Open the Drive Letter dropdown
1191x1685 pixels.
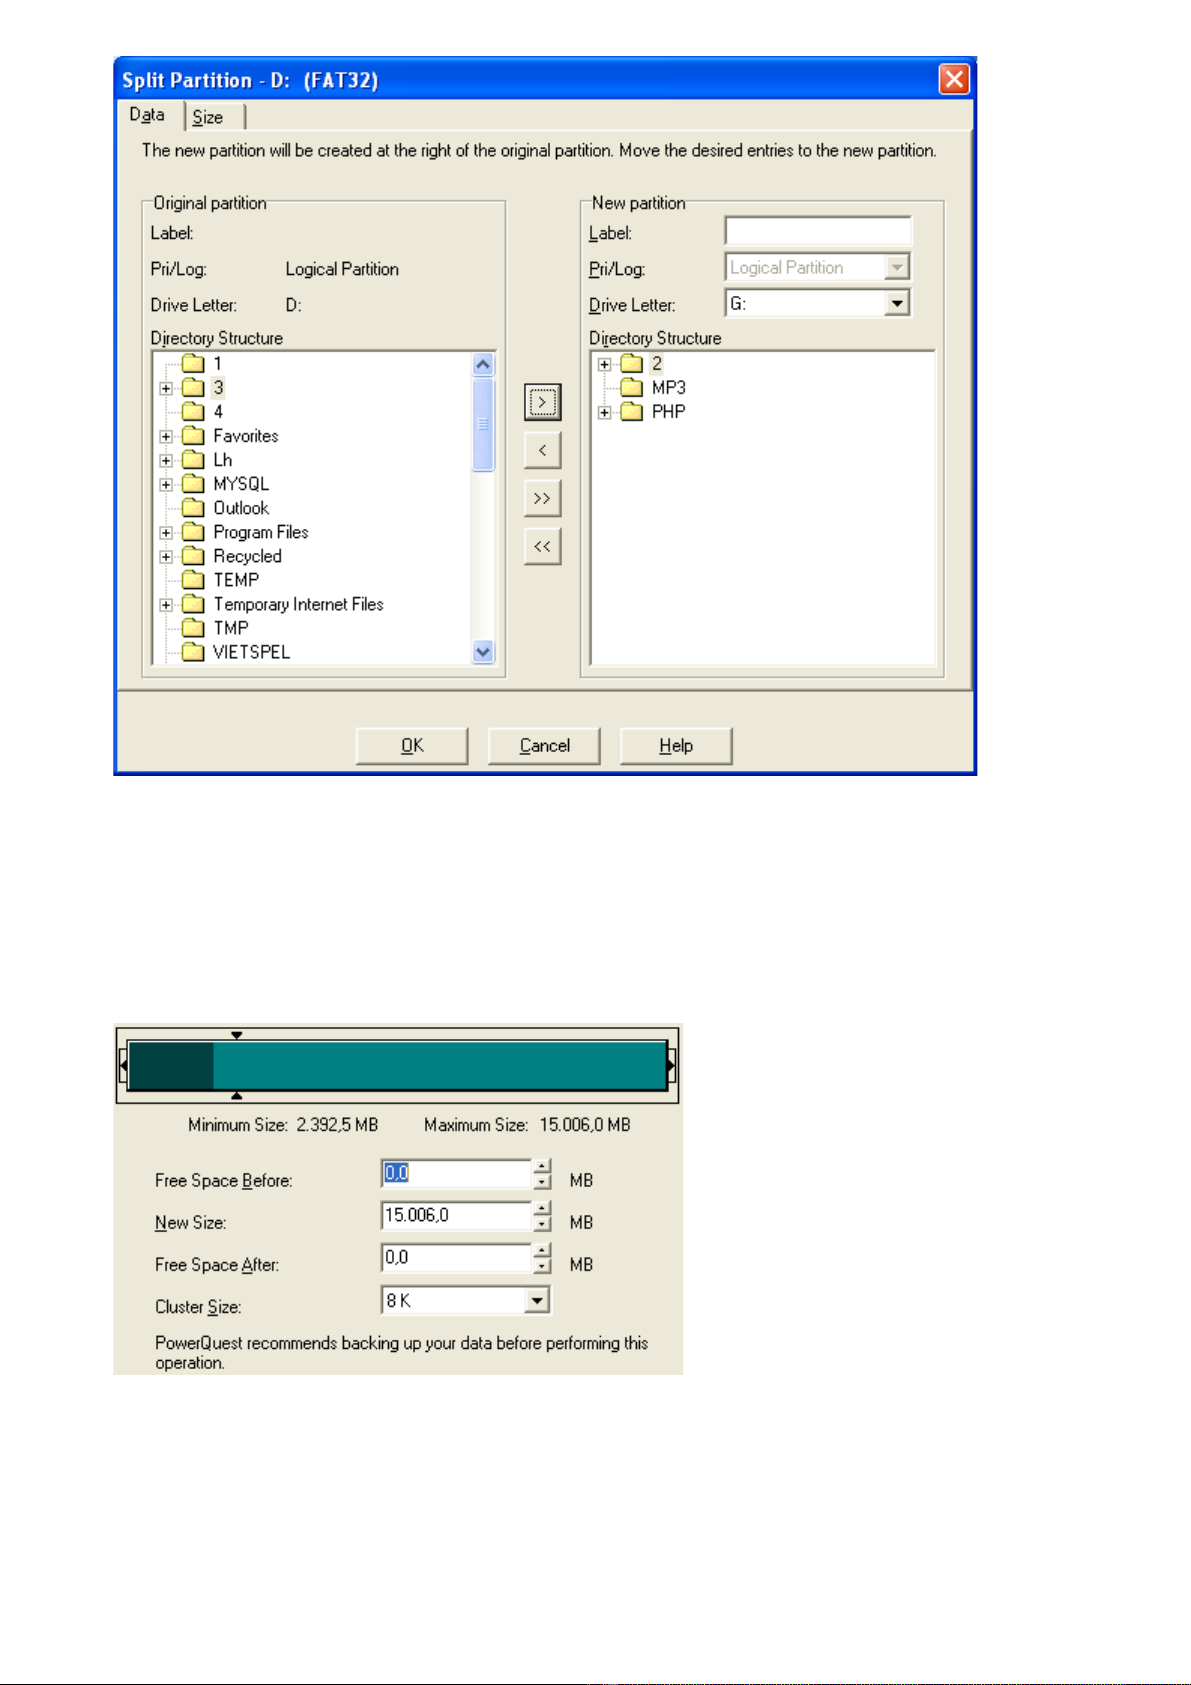click(897, 303)
